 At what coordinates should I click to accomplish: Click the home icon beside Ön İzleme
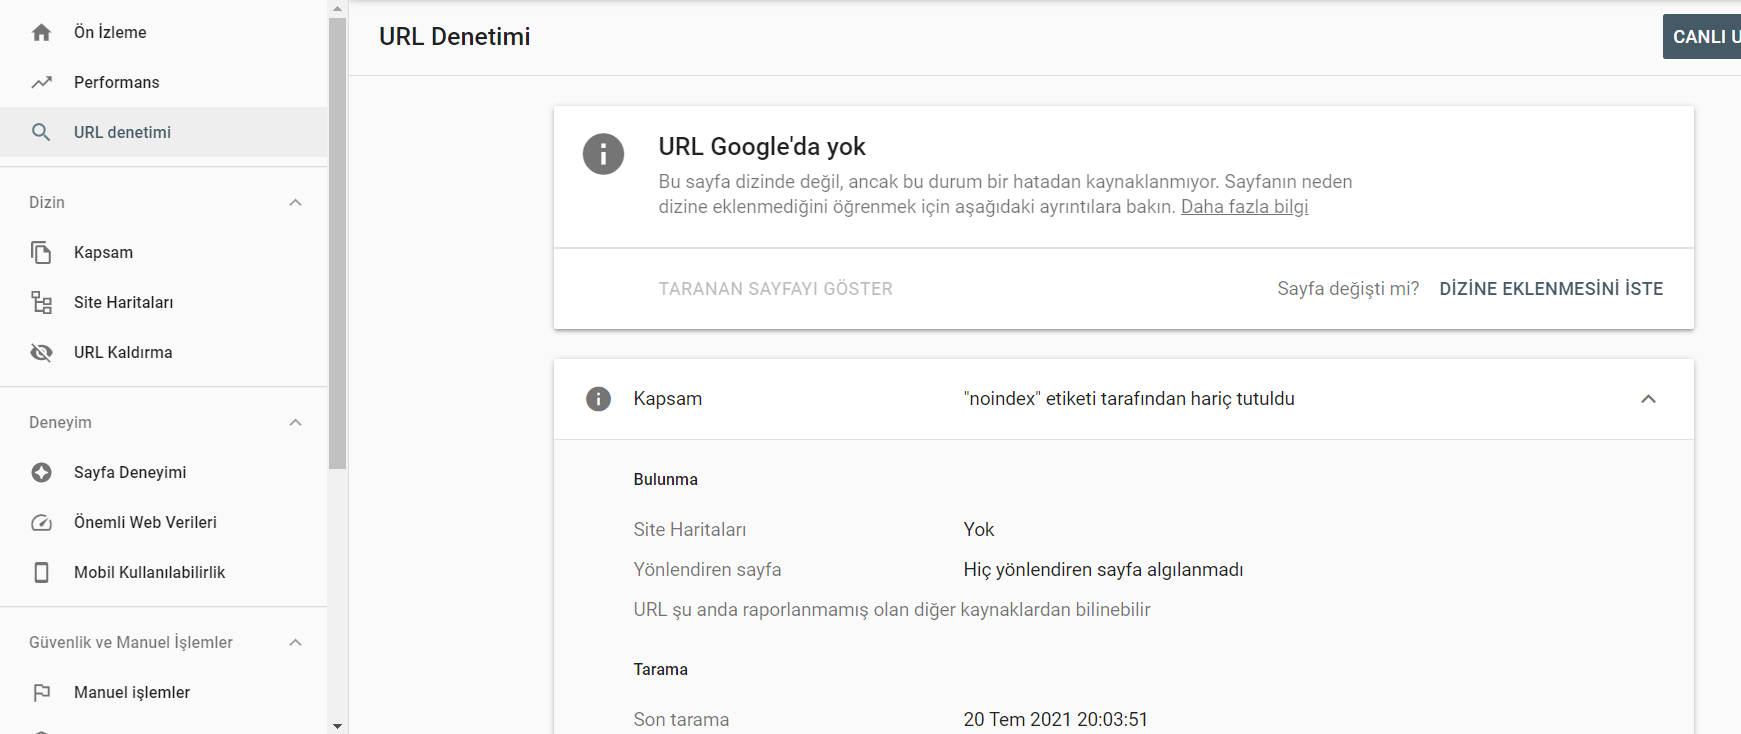(41, 32)
